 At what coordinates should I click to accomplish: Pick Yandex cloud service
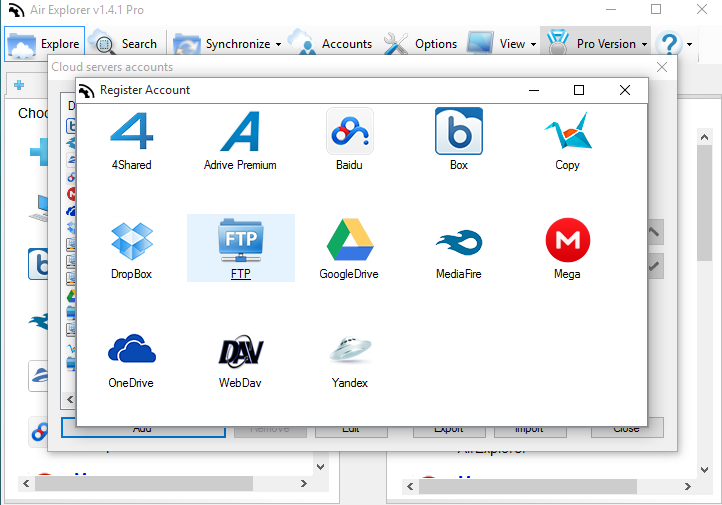click(x=349, y=361)
